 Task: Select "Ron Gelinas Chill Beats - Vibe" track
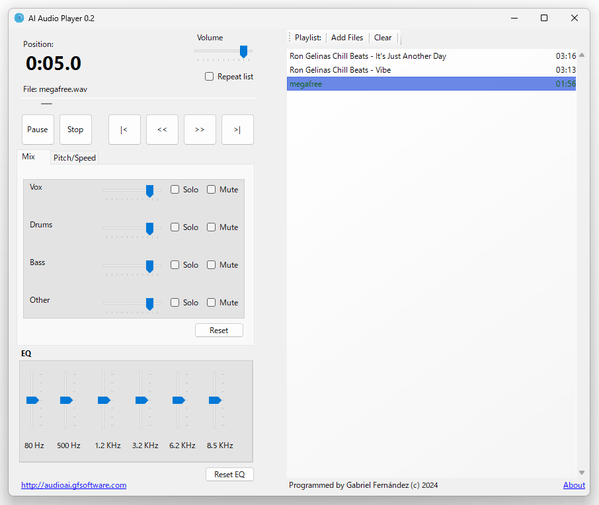point(431,70)
